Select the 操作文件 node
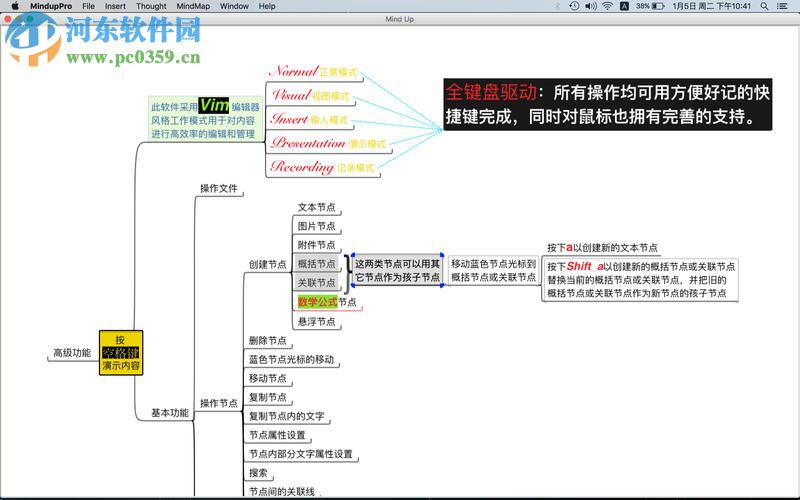This screenshot has width=800, height=500. pos(219,188)
